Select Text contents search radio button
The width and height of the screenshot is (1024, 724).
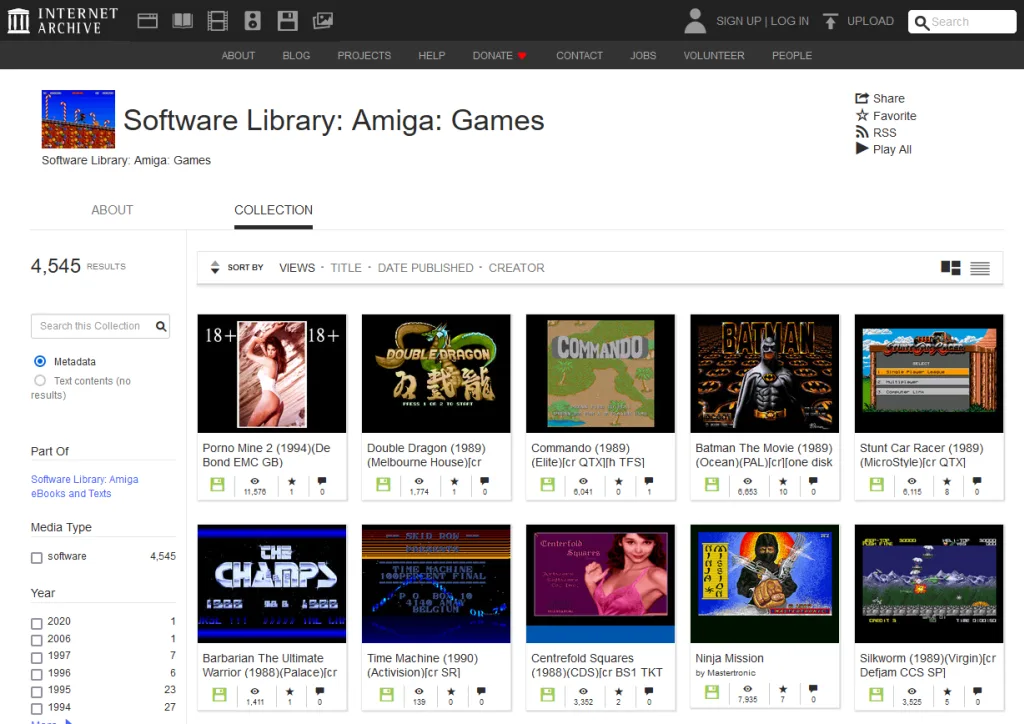point(40,381)
